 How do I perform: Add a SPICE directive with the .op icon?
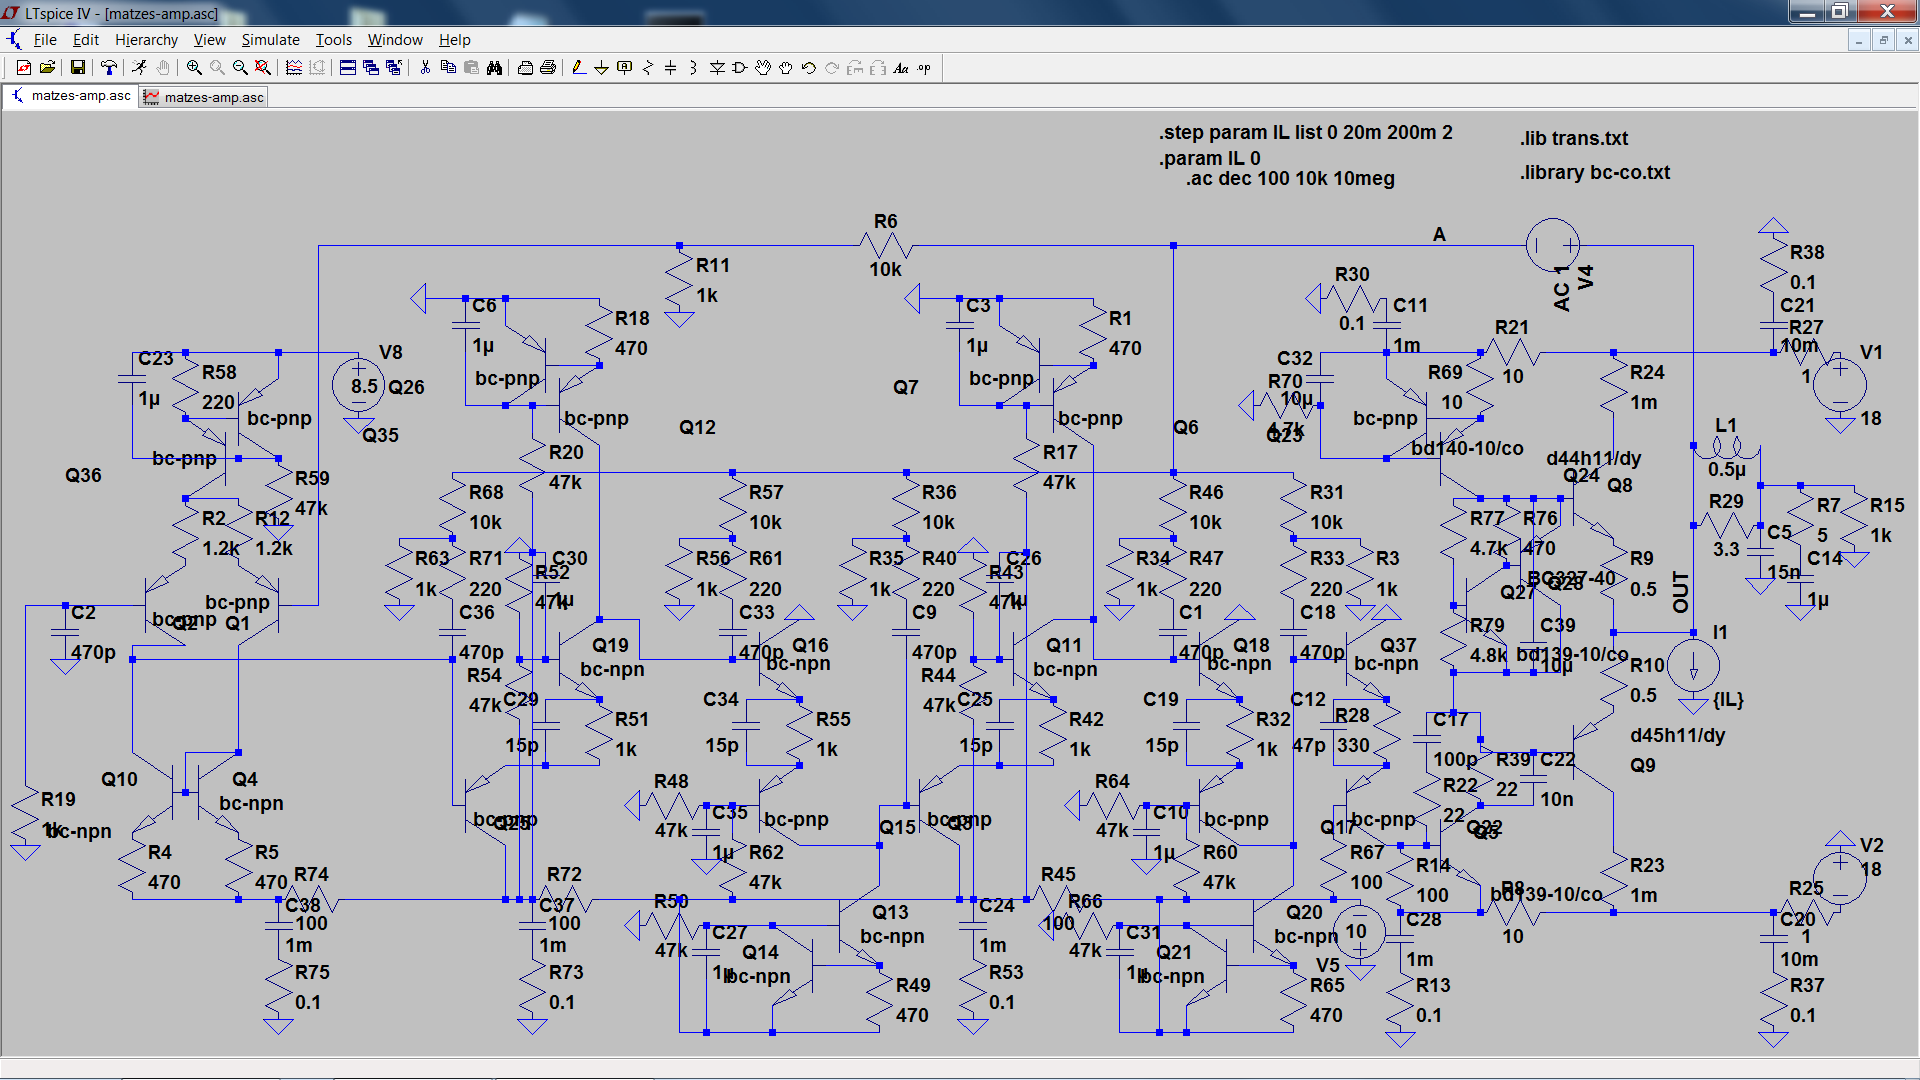coord(924,68)
